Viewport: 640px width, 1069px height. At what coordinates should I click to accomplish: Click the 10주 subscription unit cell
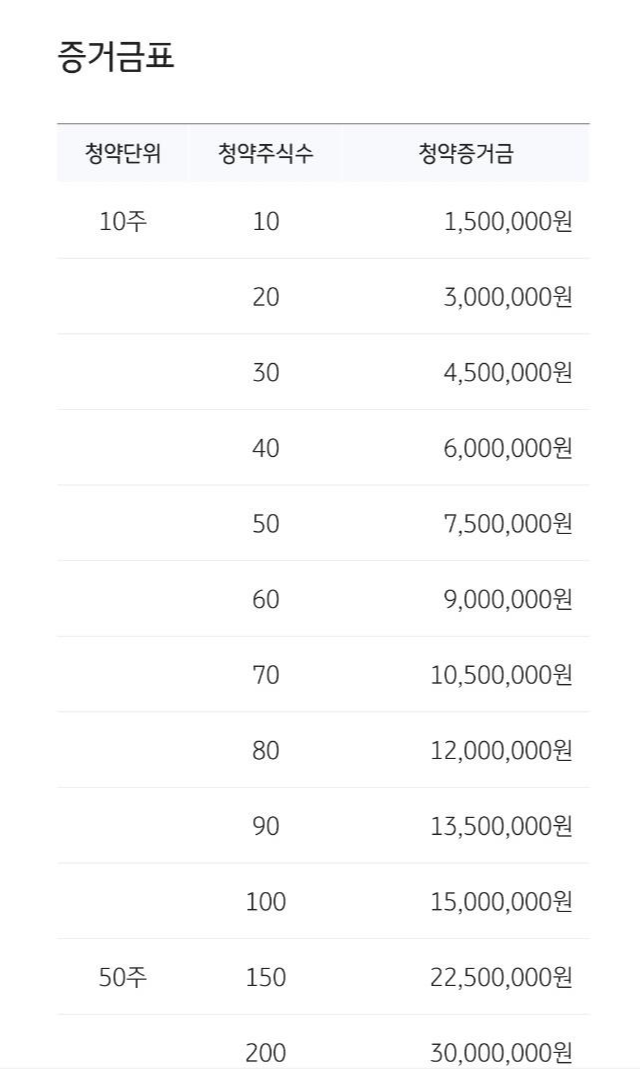pos(123,222)
